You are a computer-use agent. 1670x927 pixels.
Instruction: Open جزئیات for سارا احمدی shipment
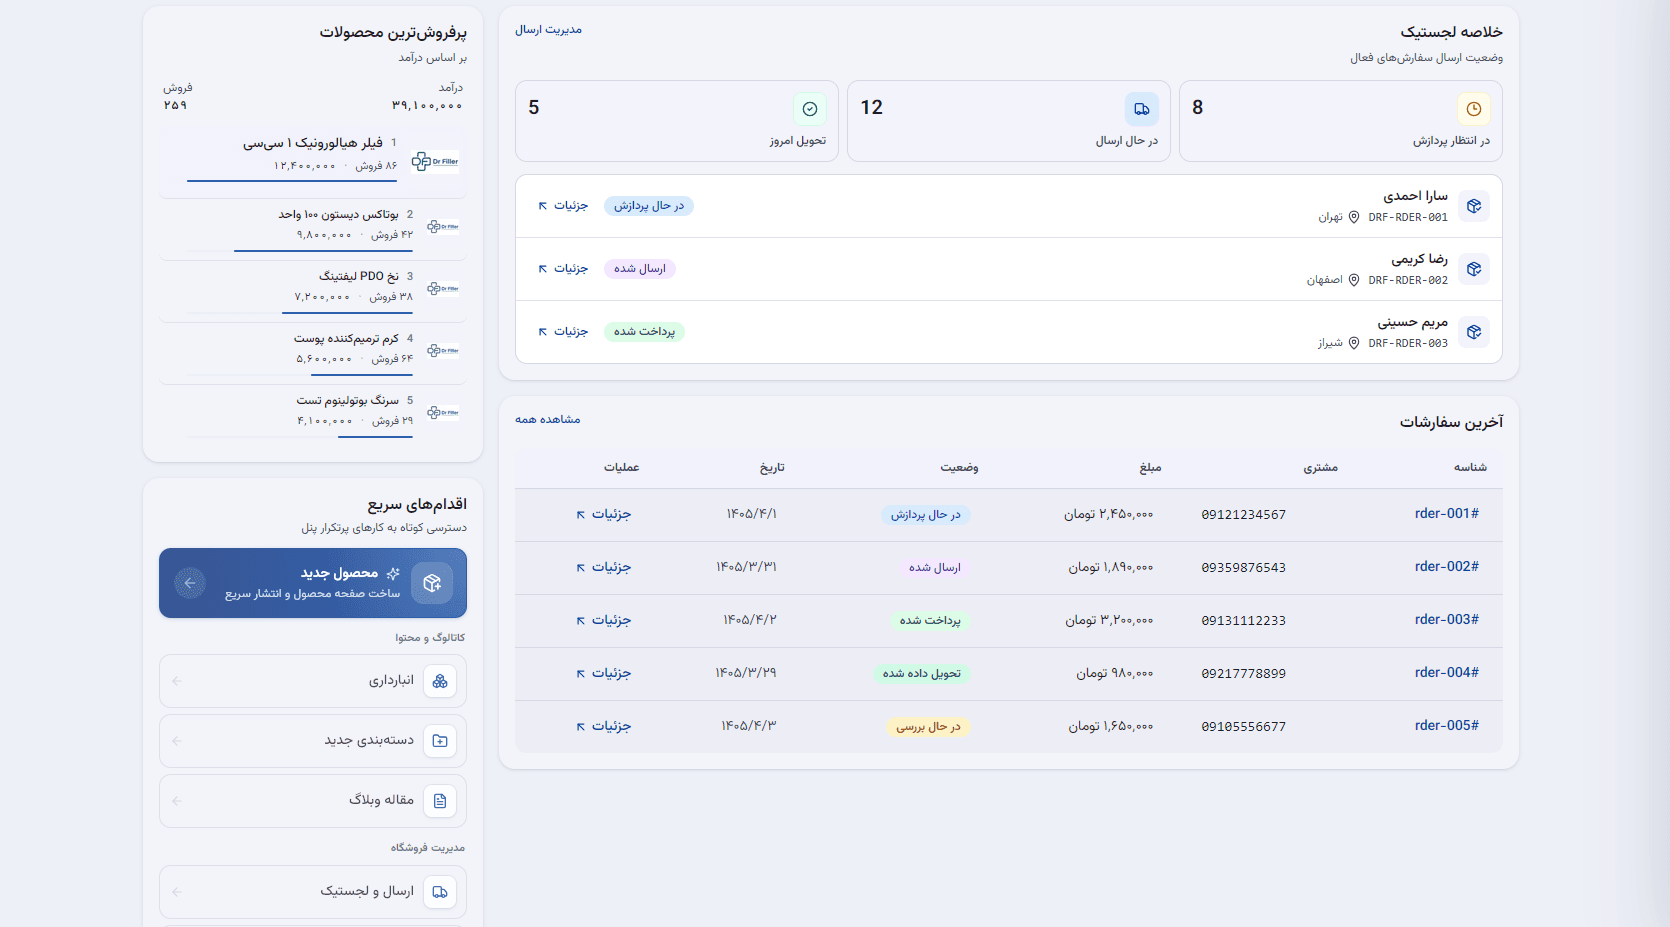[563, 206]
